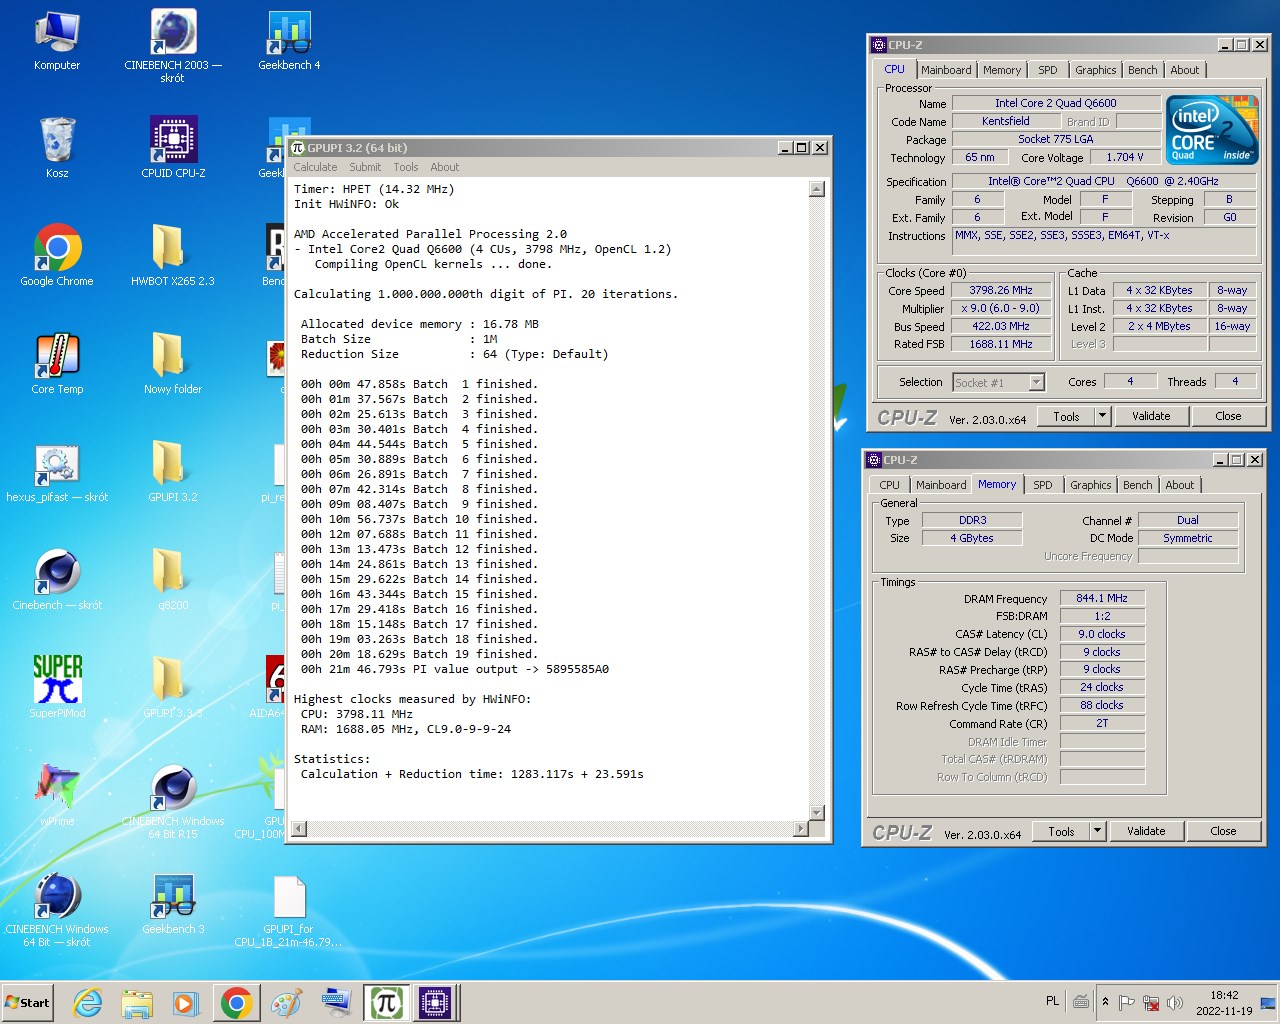Open GPUPI 3.2 desktop folder

tap(173, 472)
